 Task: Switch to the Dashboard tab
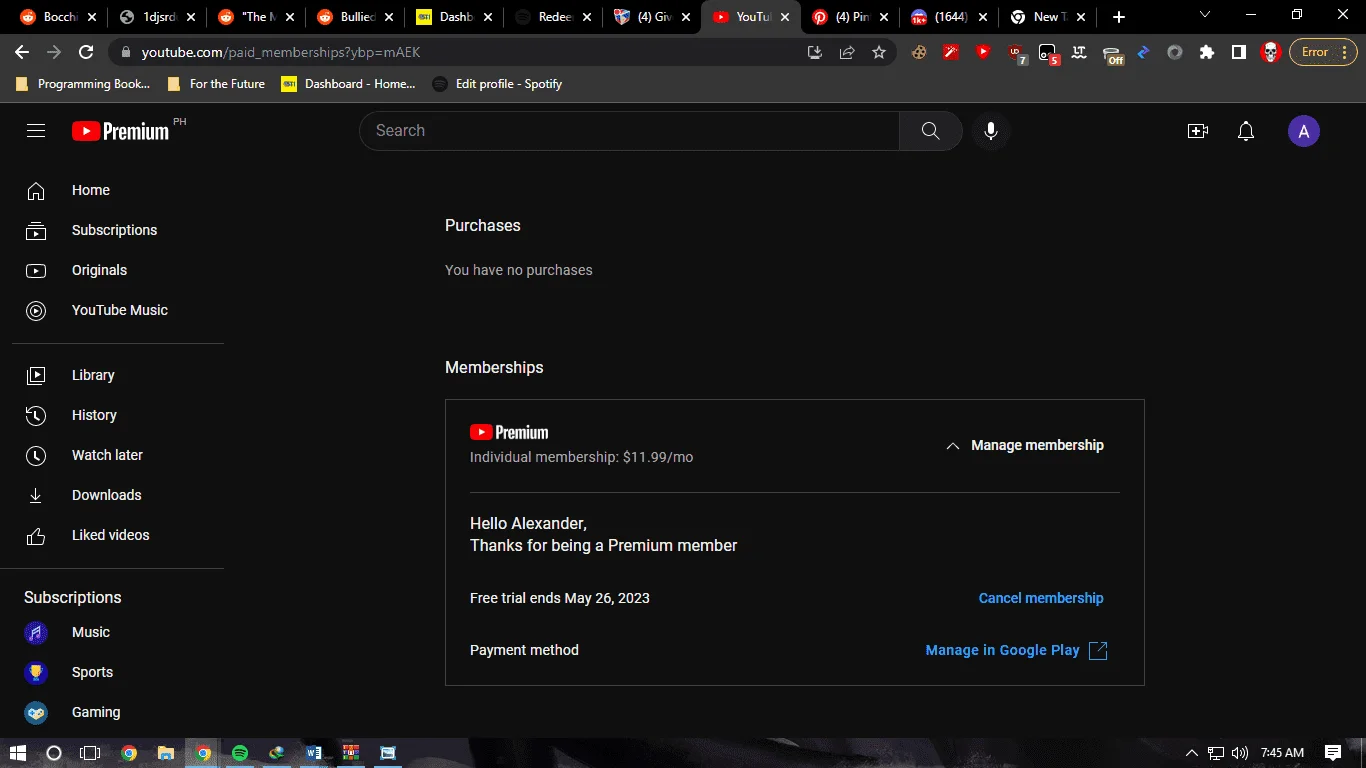[x=452, y=17]
